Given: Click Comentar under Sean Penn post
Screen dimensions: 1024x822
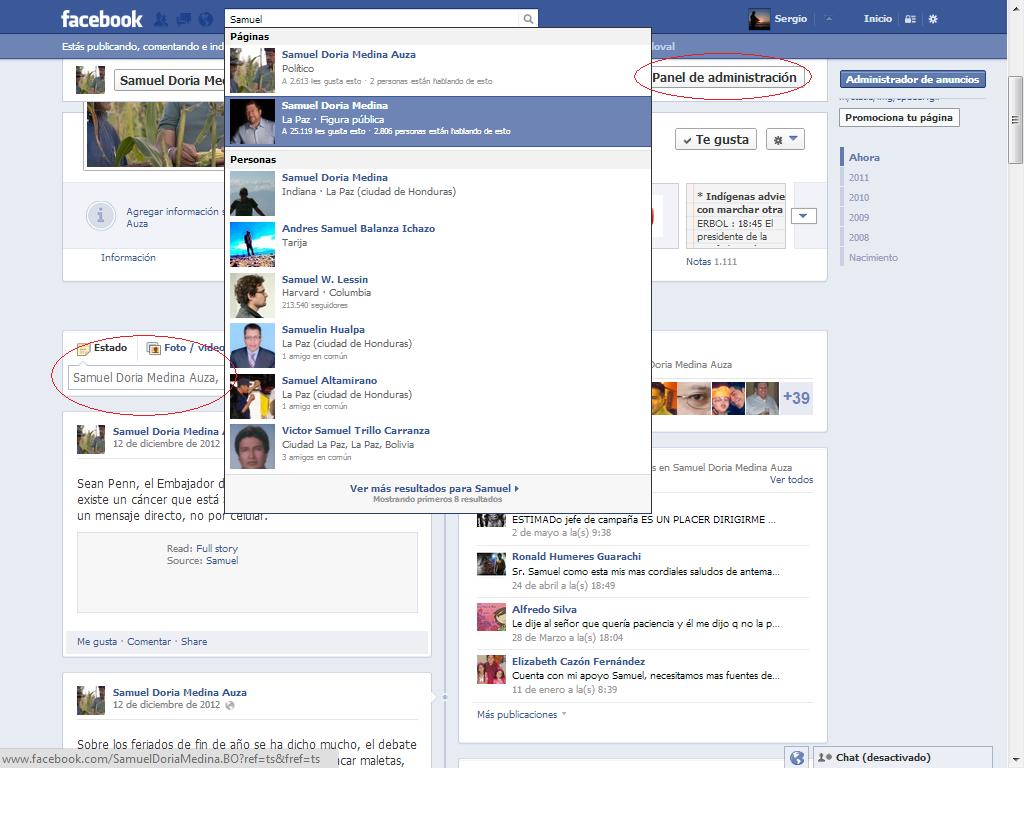Looking at the screenshot, I should click(149, 642).
